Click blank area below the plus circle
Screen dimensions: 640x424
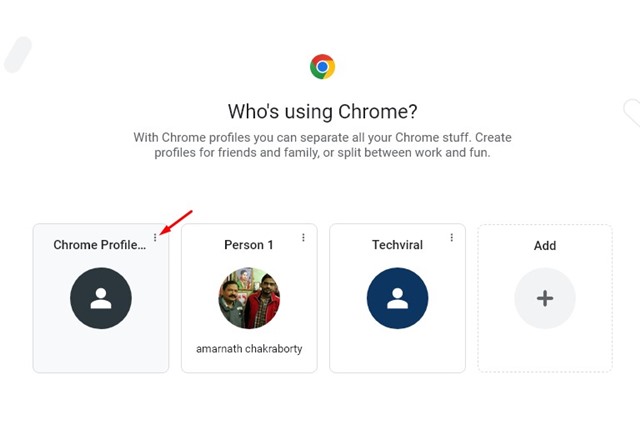click(x=545, y=350)
